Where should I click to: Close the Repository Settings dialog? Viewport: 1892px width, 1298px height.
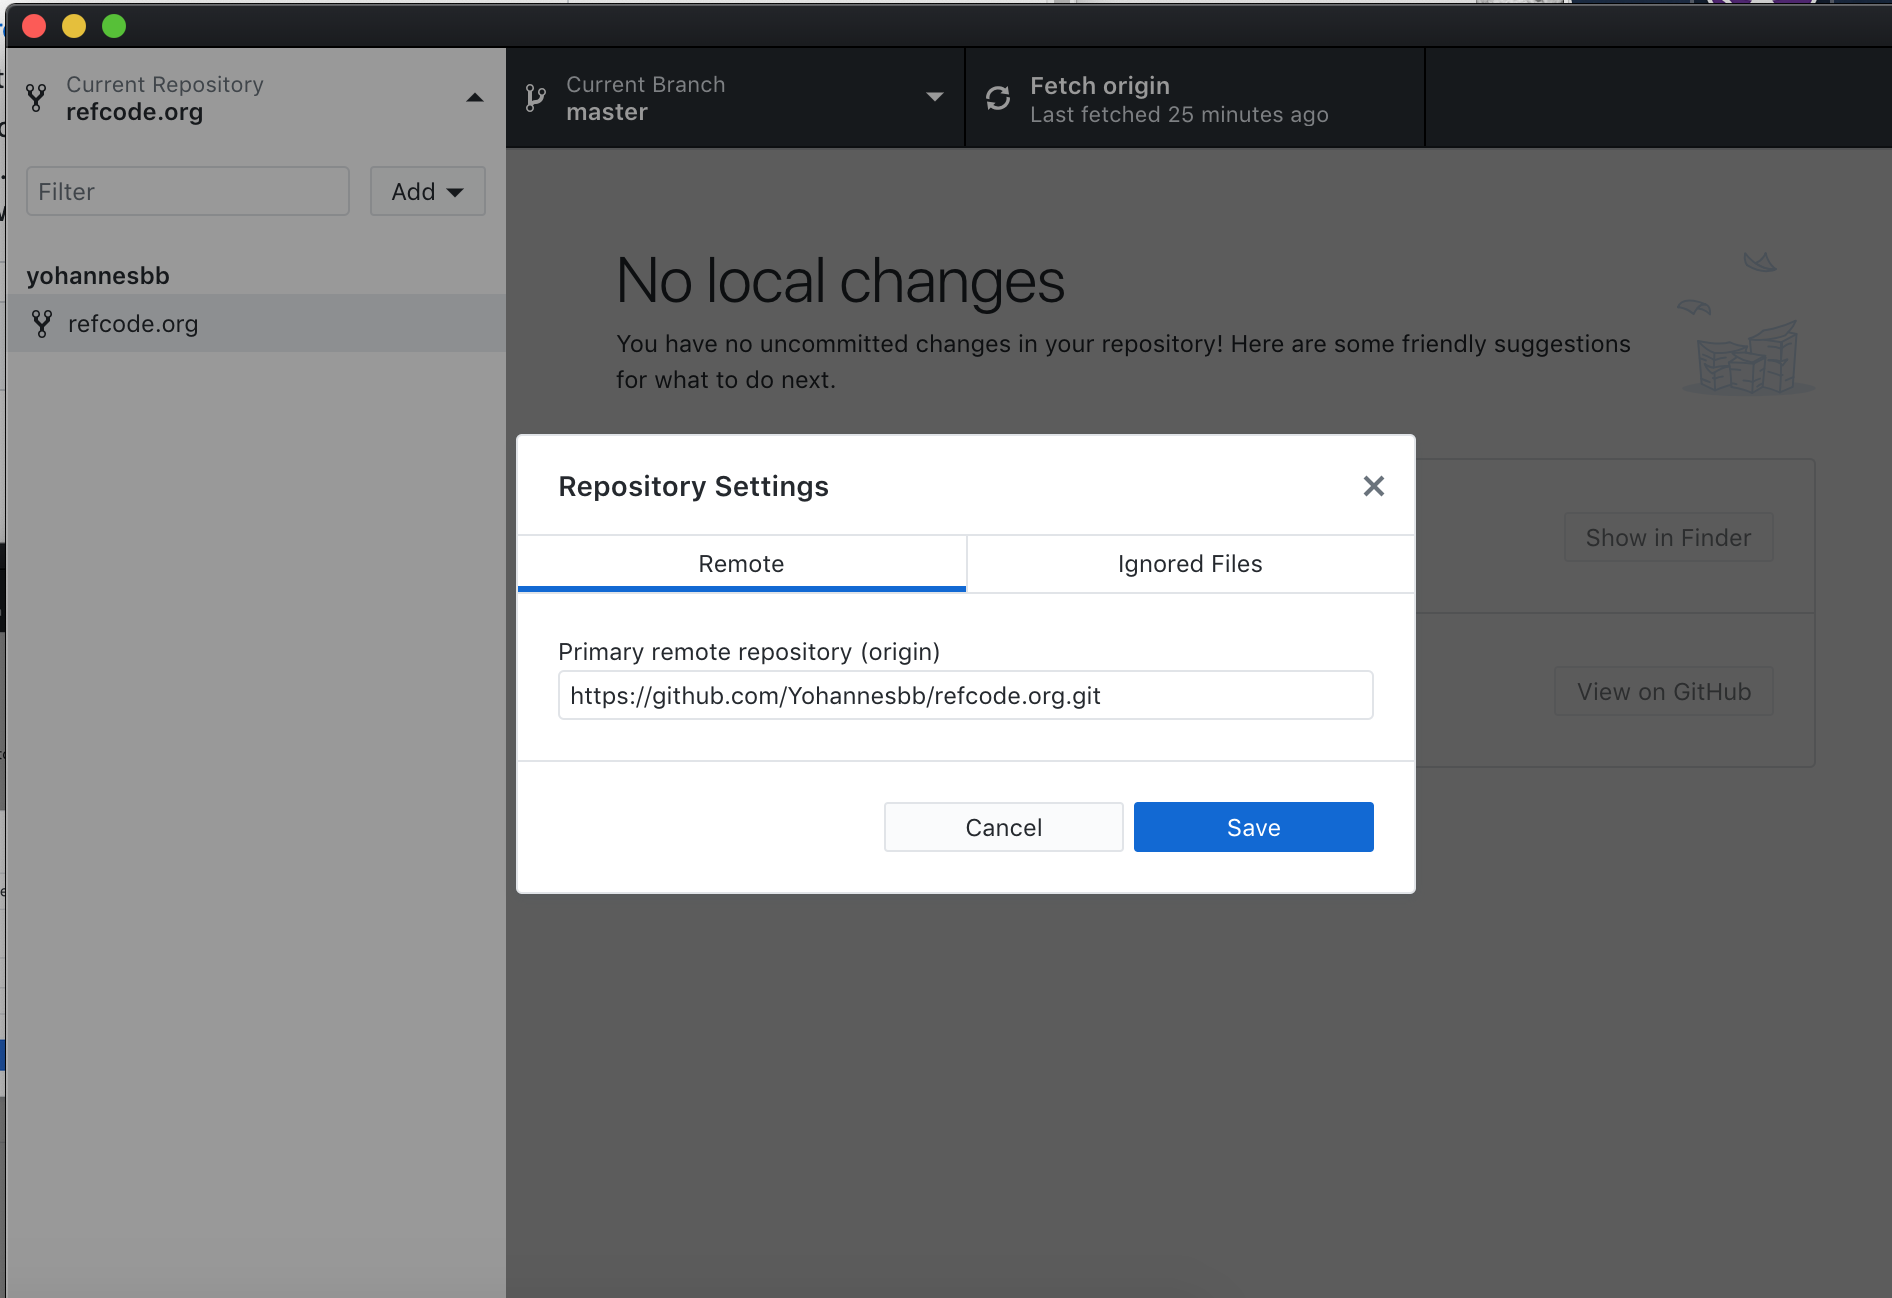point(1373,486)
